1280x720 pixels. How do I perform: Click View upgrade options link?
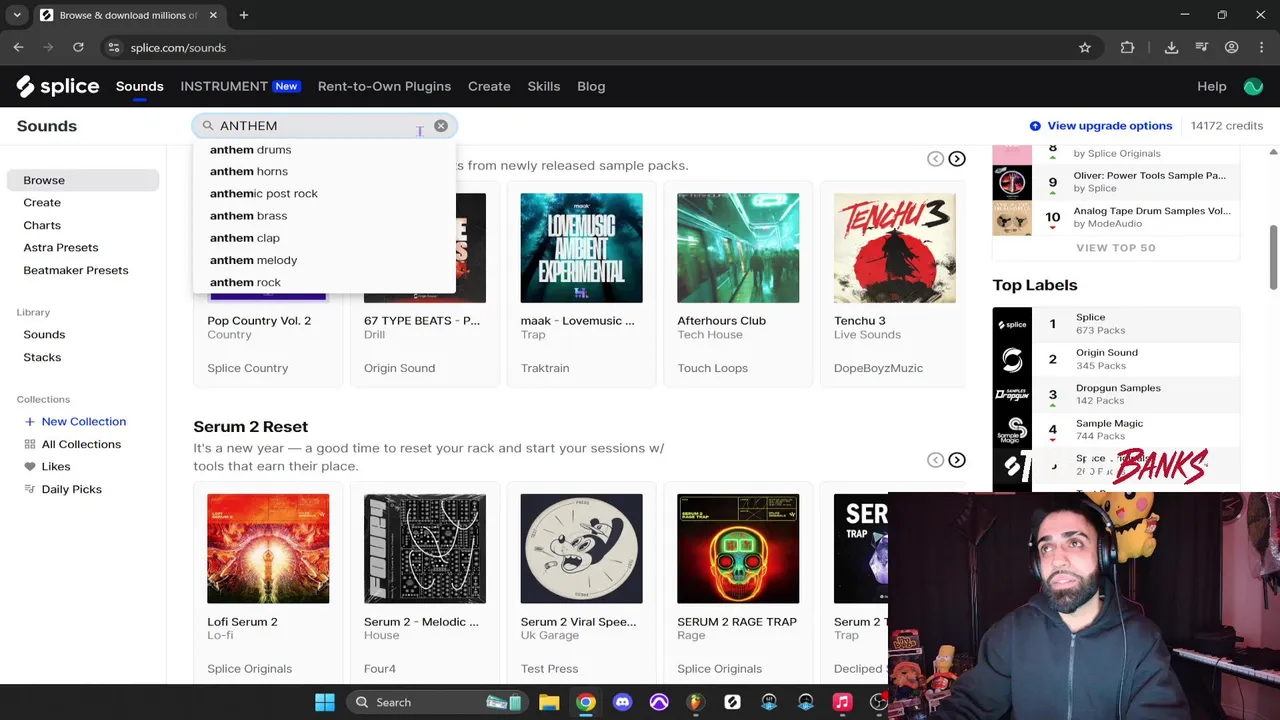[1109, 126]
